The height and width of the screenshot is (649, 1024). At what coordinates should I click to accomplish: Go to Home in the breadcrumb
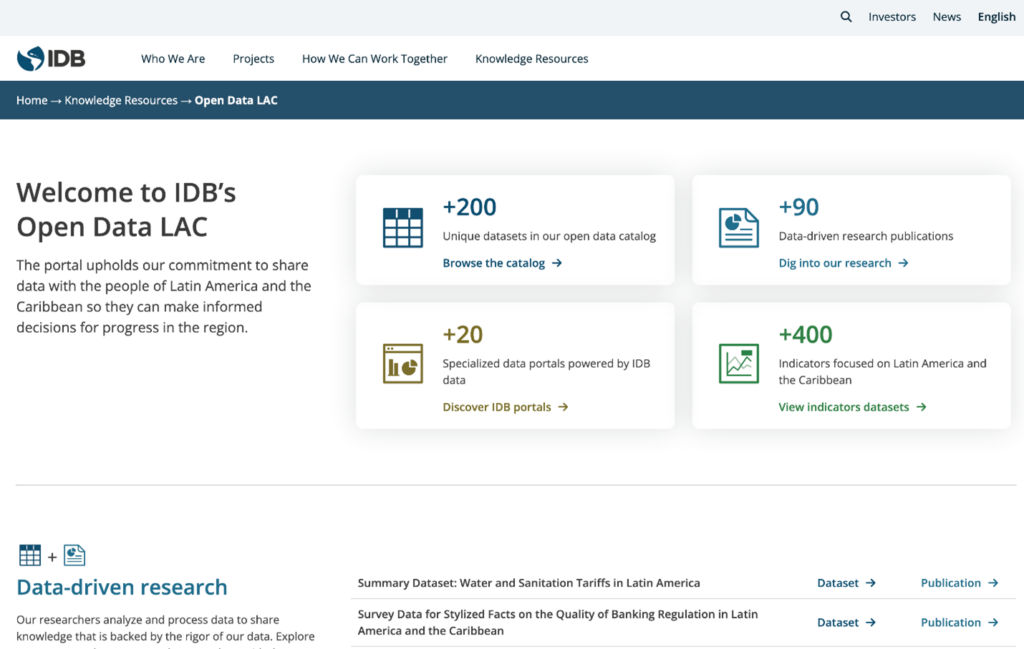pyautogui.click(x=32, y=100)
